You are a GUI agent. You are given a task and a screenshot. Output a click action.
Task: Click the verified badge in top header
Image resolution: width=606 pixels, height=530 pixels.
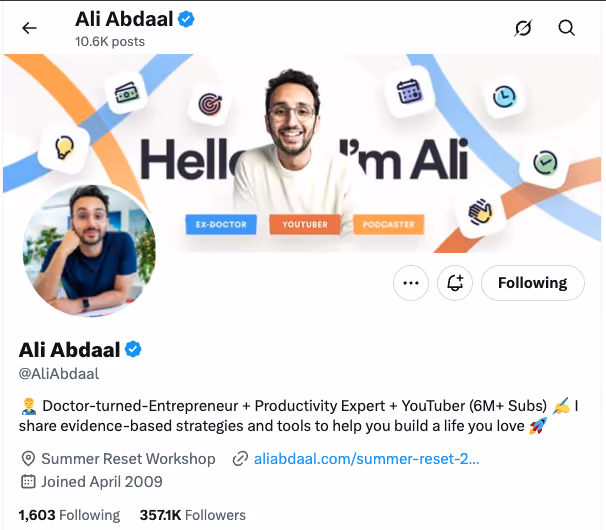pos(186,19)
